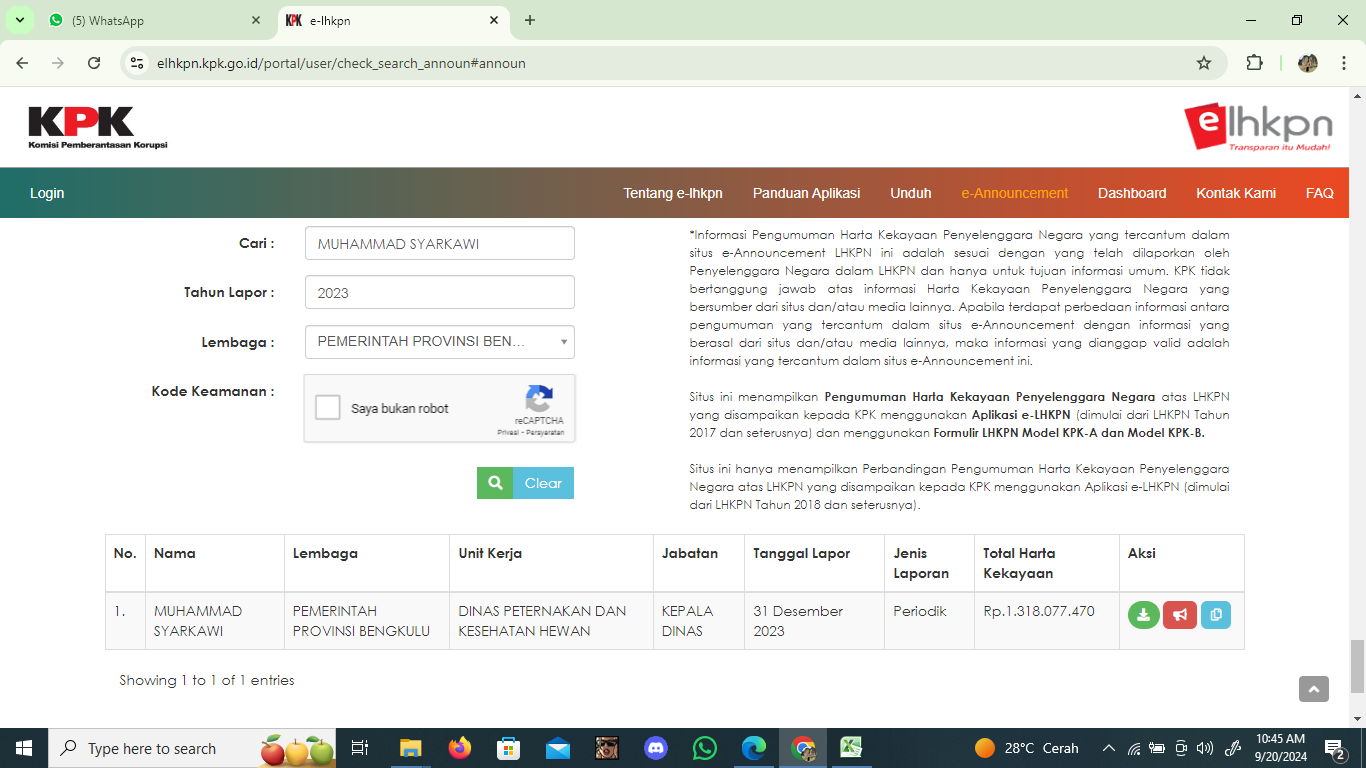Open Discord from taskbar
The height and width of the screenshot is (768, 1366).
tap(656, 748)
